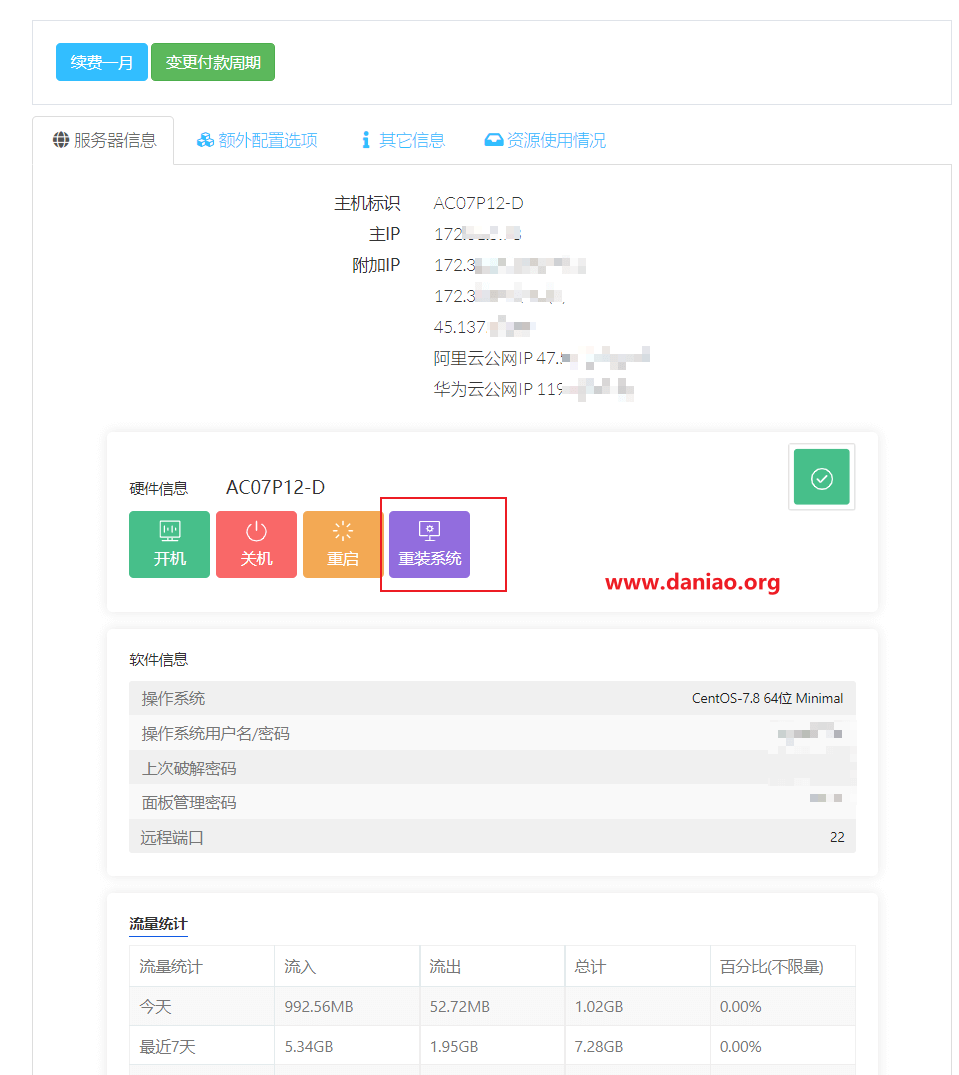Click the green checkmark status icon
Viewport: 959px width, 1075px height.
click(x=821, y=477)
